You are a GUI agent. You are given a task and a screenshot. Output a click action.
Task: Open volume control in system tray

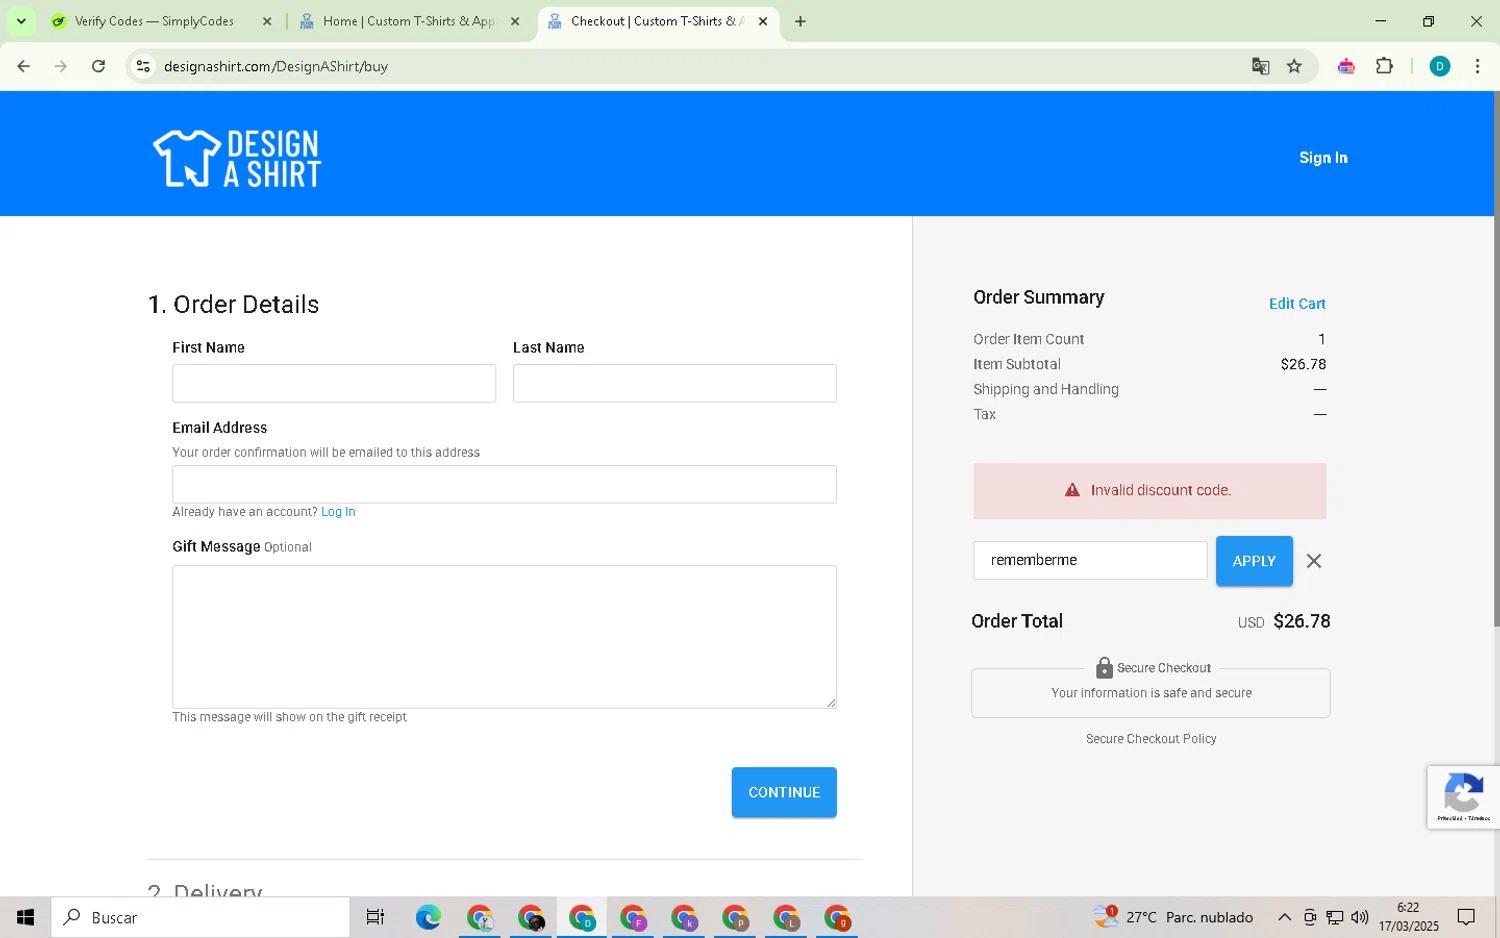coord(1359,917)
